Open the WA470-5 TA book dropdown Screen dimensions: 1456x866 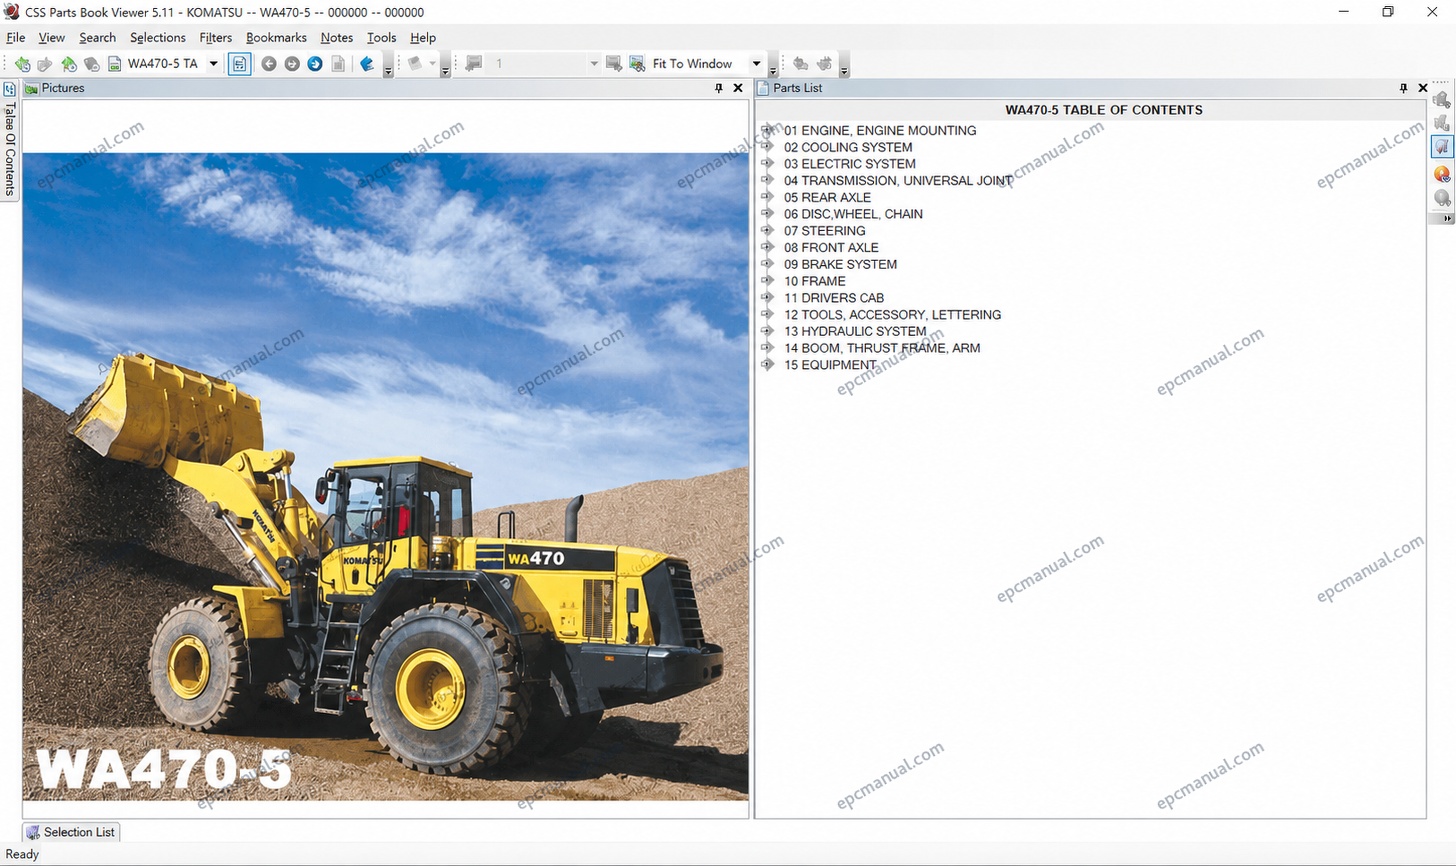click(213, 64)
